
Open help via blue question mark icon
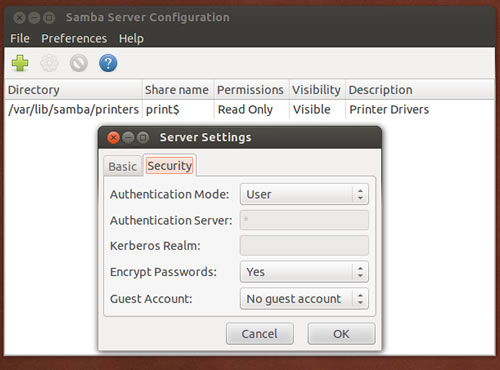[108, 63]
